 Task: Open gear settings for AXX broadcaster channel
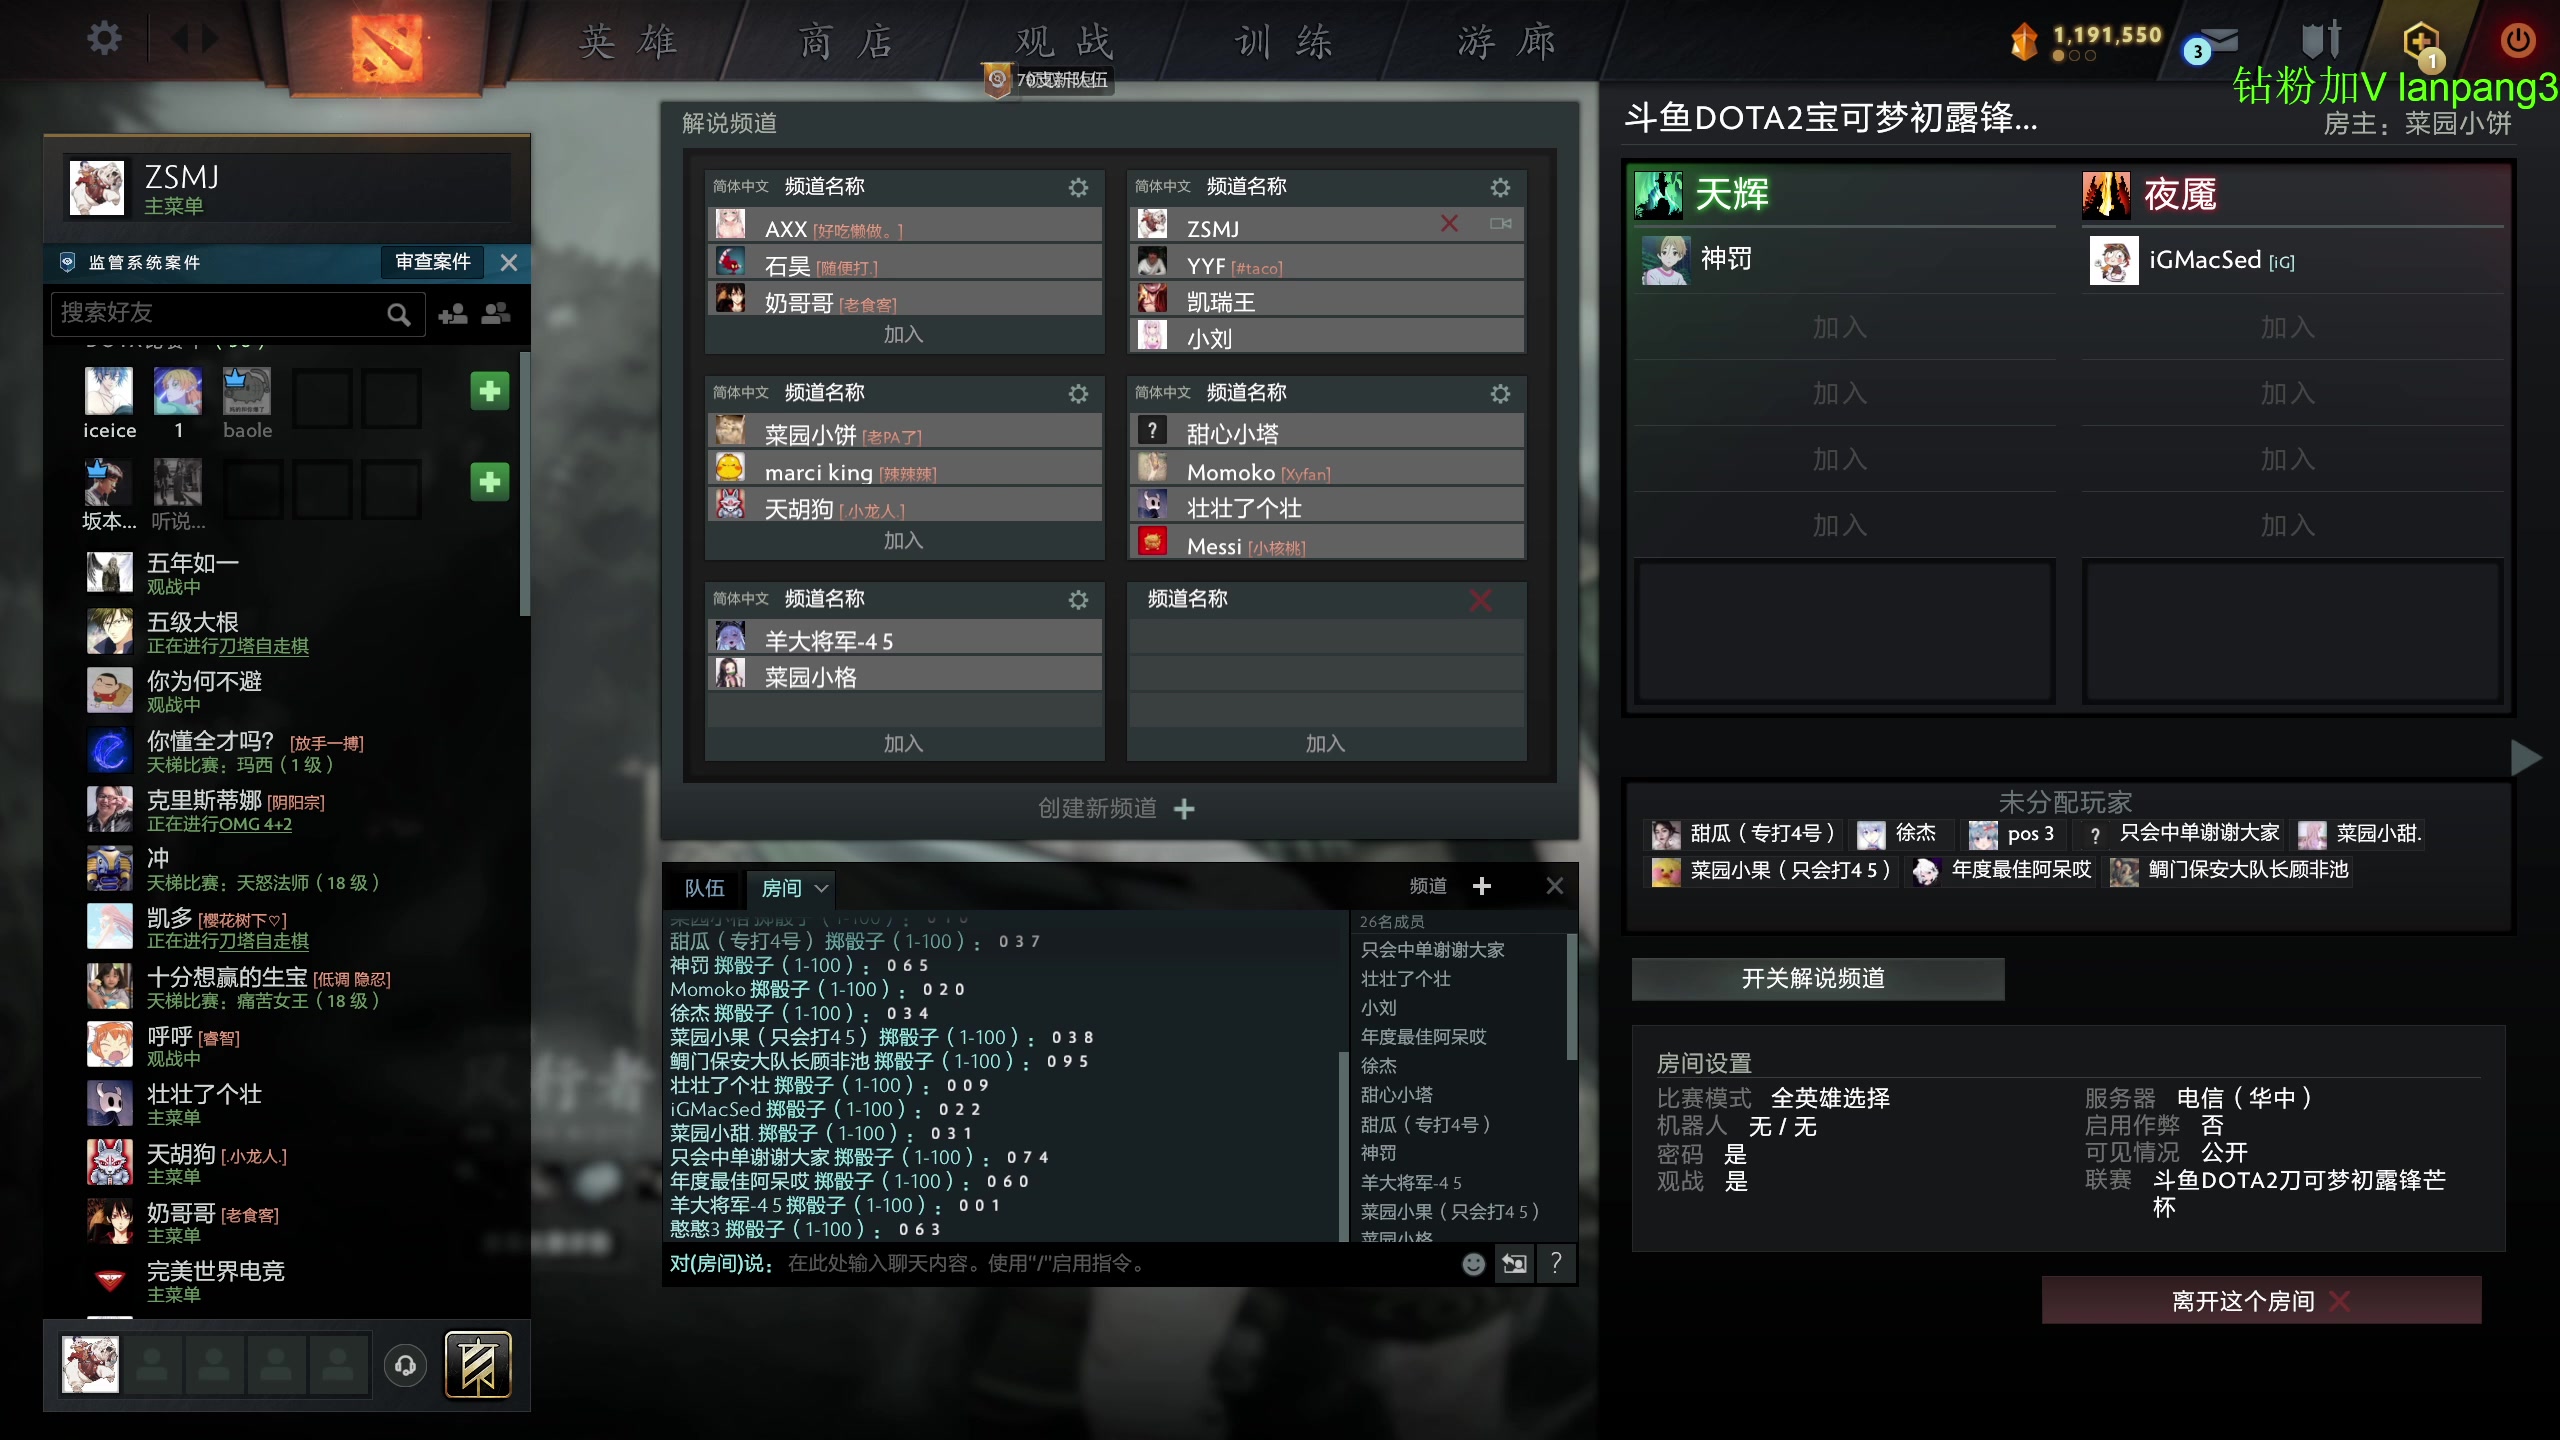point(1078,187)
